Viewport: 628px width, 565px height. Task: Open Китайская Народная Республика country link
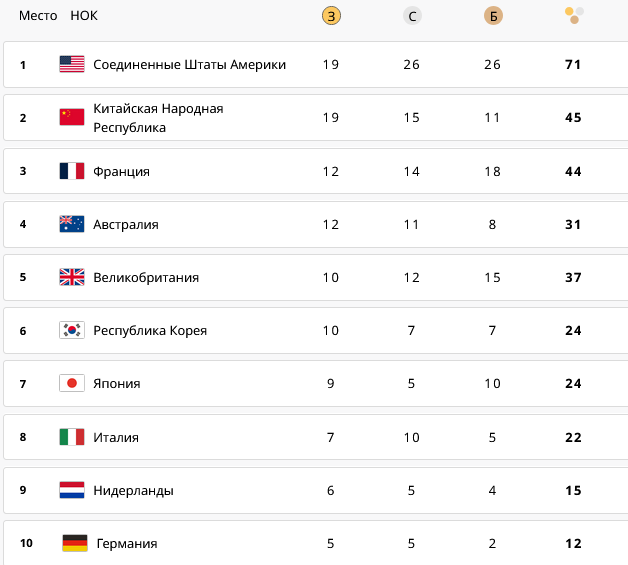pyautogui.click(x=158, y=118)
